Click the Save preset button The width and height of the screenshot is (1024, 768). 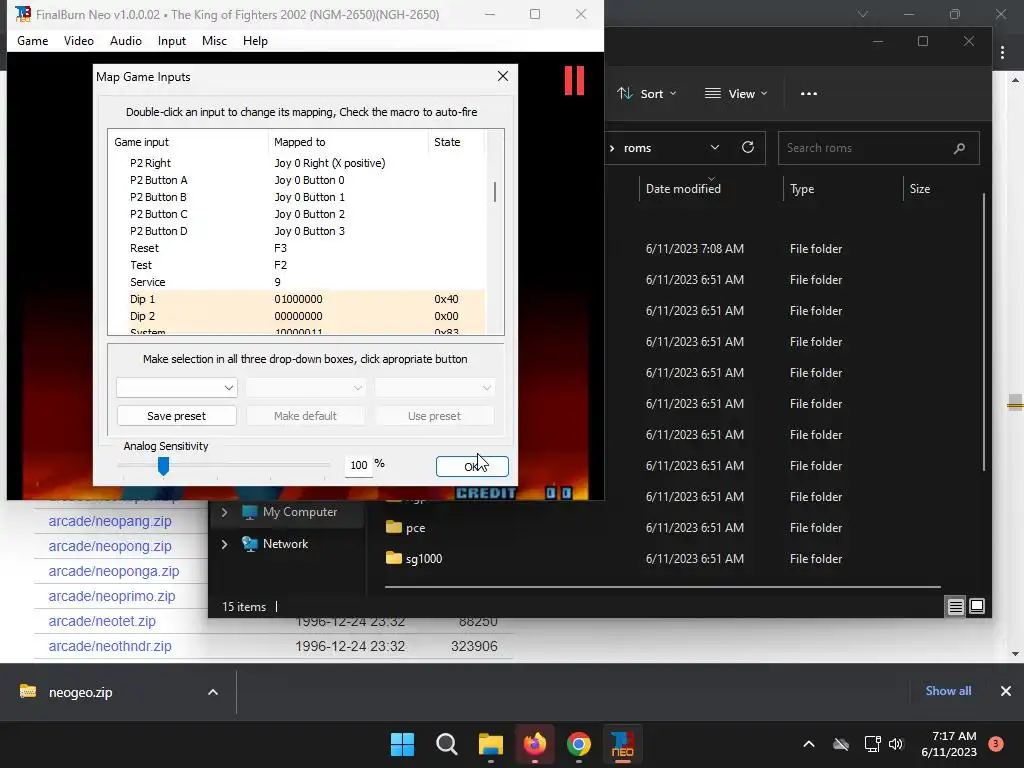(x=176, y=416)
